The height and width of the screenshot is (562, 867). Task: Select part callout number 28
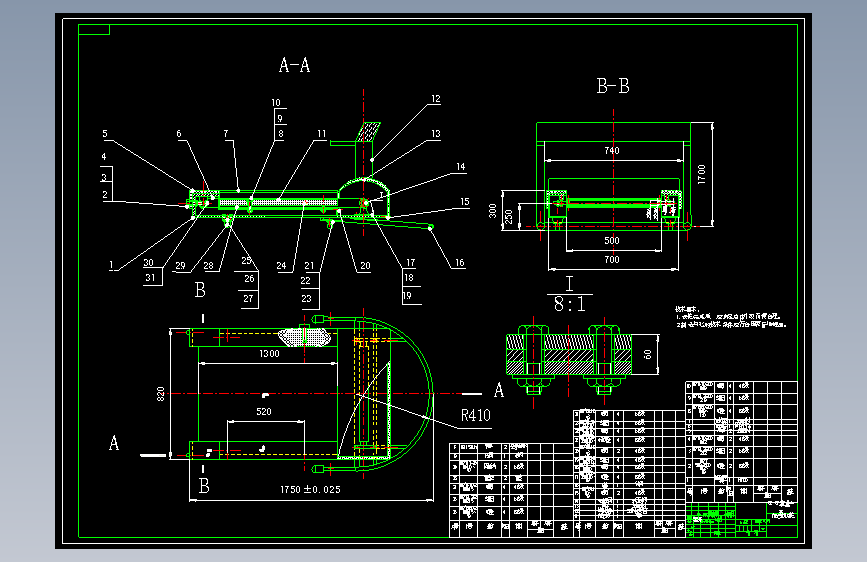click(208, 266)
